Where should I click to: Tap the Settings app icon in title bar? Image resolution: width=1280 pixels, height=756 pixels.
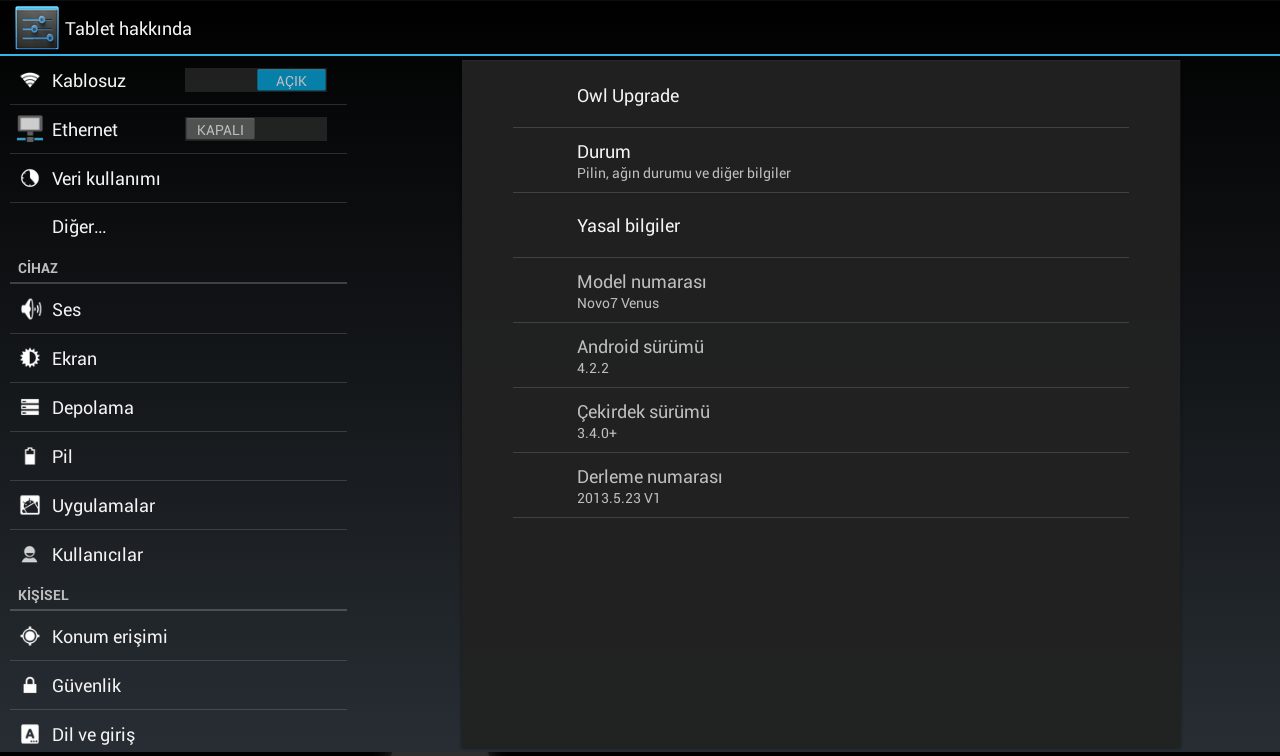tap(37, 28)
